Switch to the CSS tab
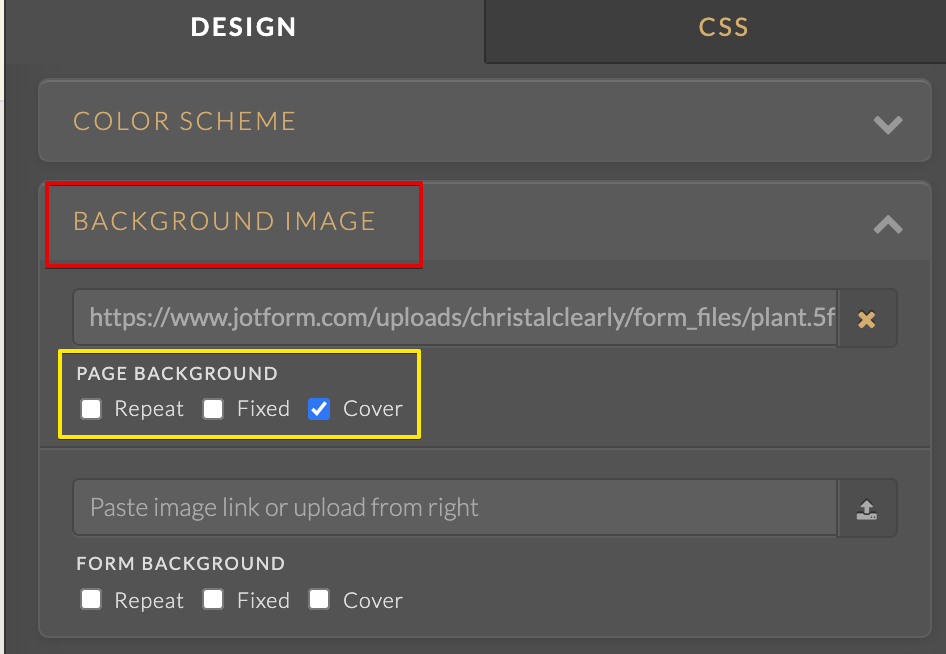 click(723, 28)
